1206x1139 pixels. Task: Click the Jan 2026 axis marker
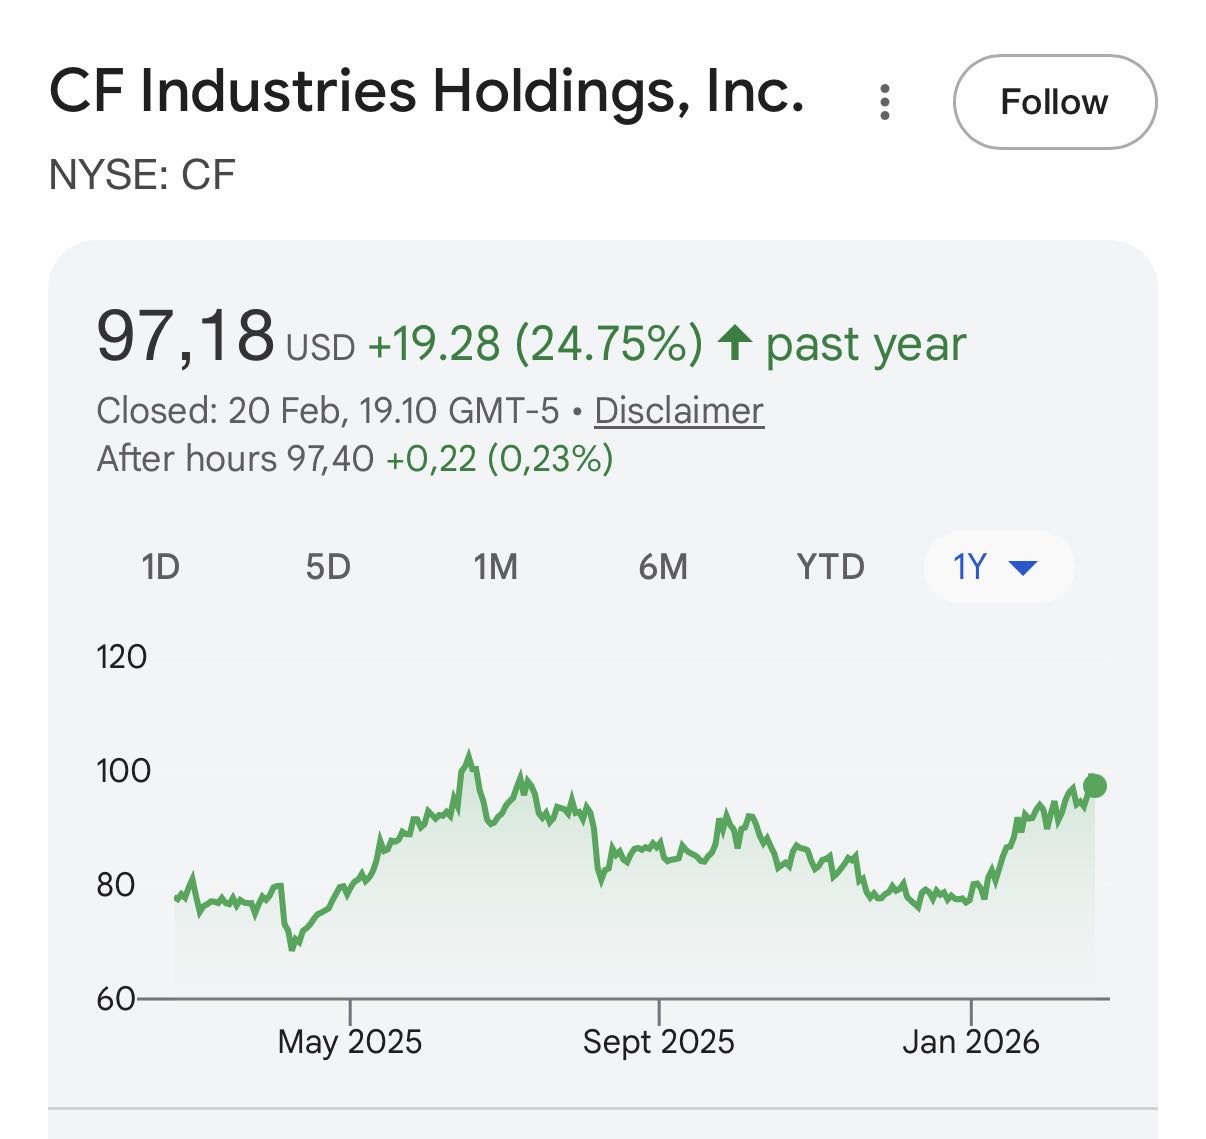[970, 1041]
